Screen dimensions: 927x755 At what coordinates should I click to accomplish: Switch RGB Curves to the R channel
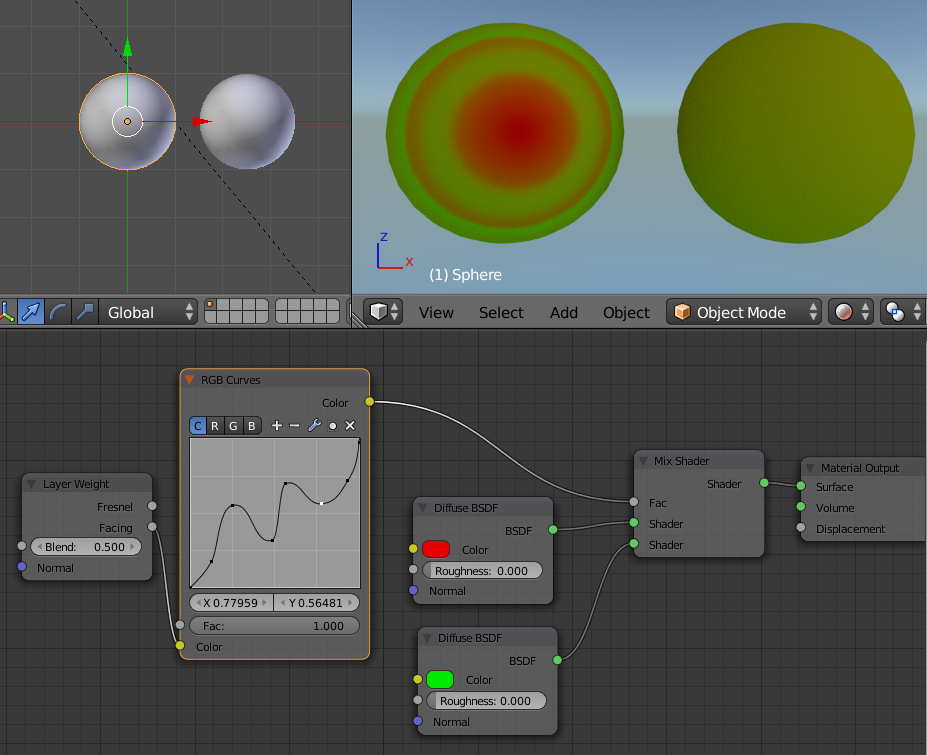pyautogui.click(x=214, y=425)
